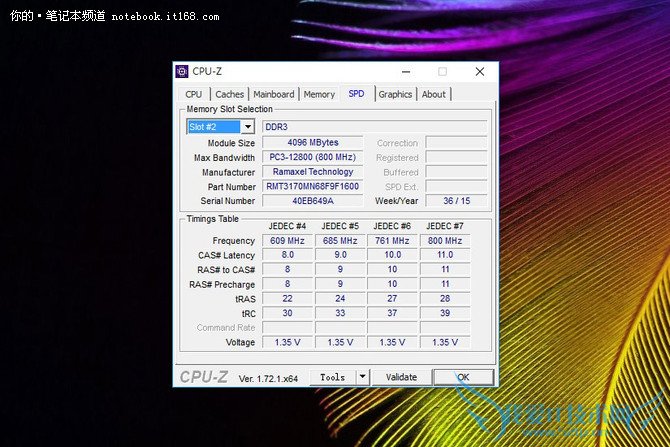Click the Validate button
The height and width of the screenshot is (447, 670).
[401, 377]
